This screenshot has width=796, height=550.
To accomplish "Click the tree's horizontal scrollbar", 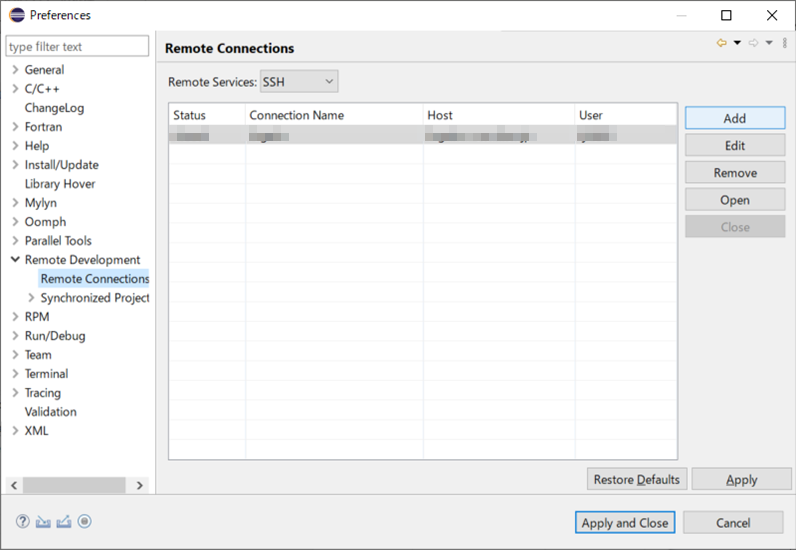I will (75, 485).
